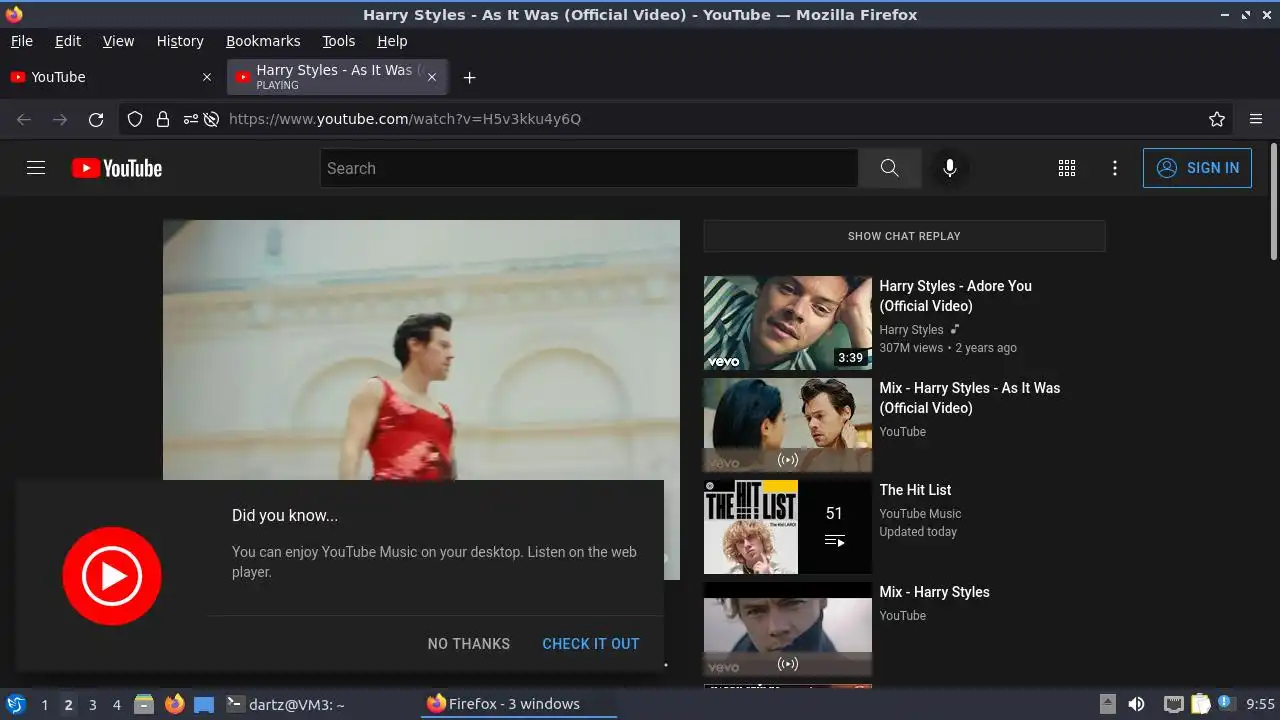1280x720 pixels.
Task: Click SHOW CHAT REPLAY button
Action: pyautogui.click(x=904, y=236)
